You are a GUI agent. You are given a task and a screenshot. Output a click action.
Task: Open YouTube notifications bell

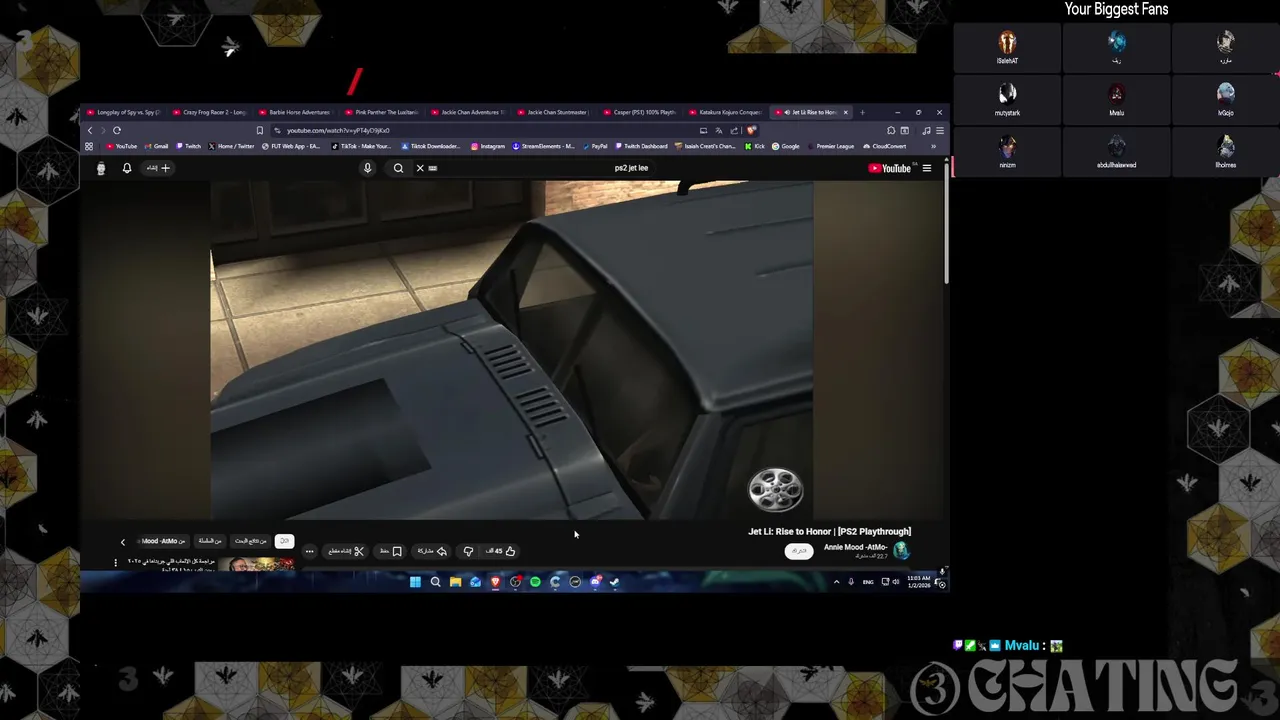pyautogui.click(x=127, y=168)
